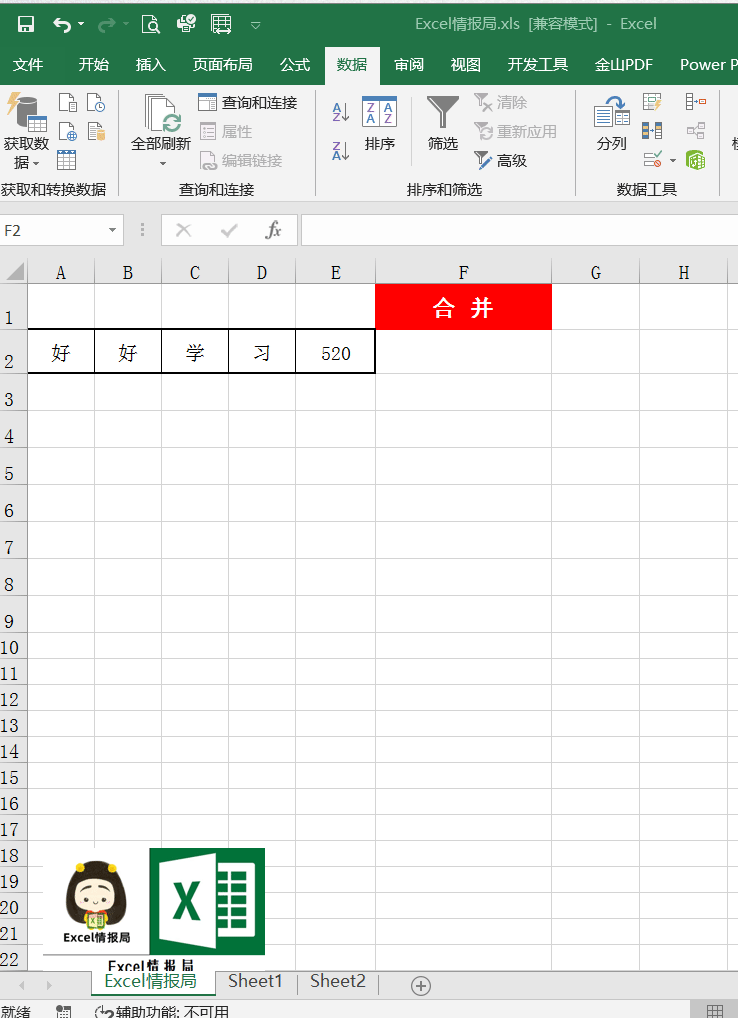This screenshot has width=738, height=1018.
Task: Switch to the 插入 tab
Action: 151,65
